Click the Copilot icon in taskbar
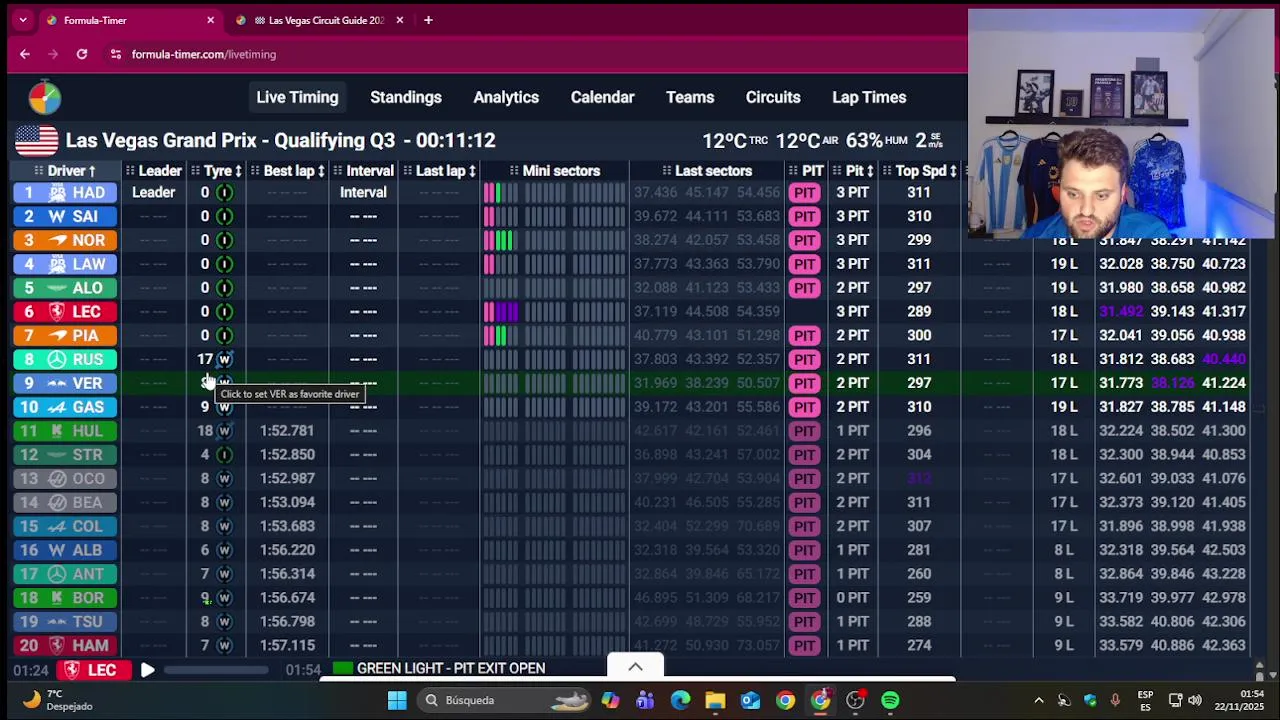The height and width of the screenshot is (720, 1280). (x=610, y=700)
